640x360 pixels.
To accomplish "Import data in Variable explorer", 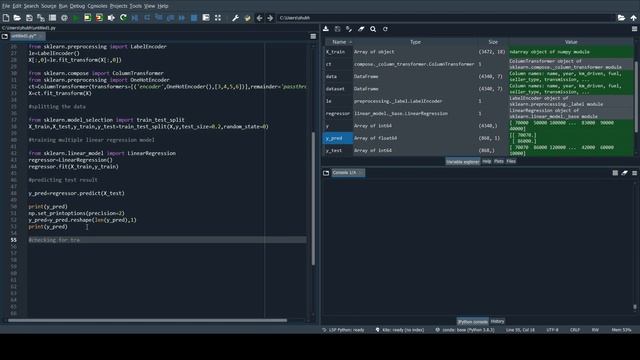I will 326,29.
